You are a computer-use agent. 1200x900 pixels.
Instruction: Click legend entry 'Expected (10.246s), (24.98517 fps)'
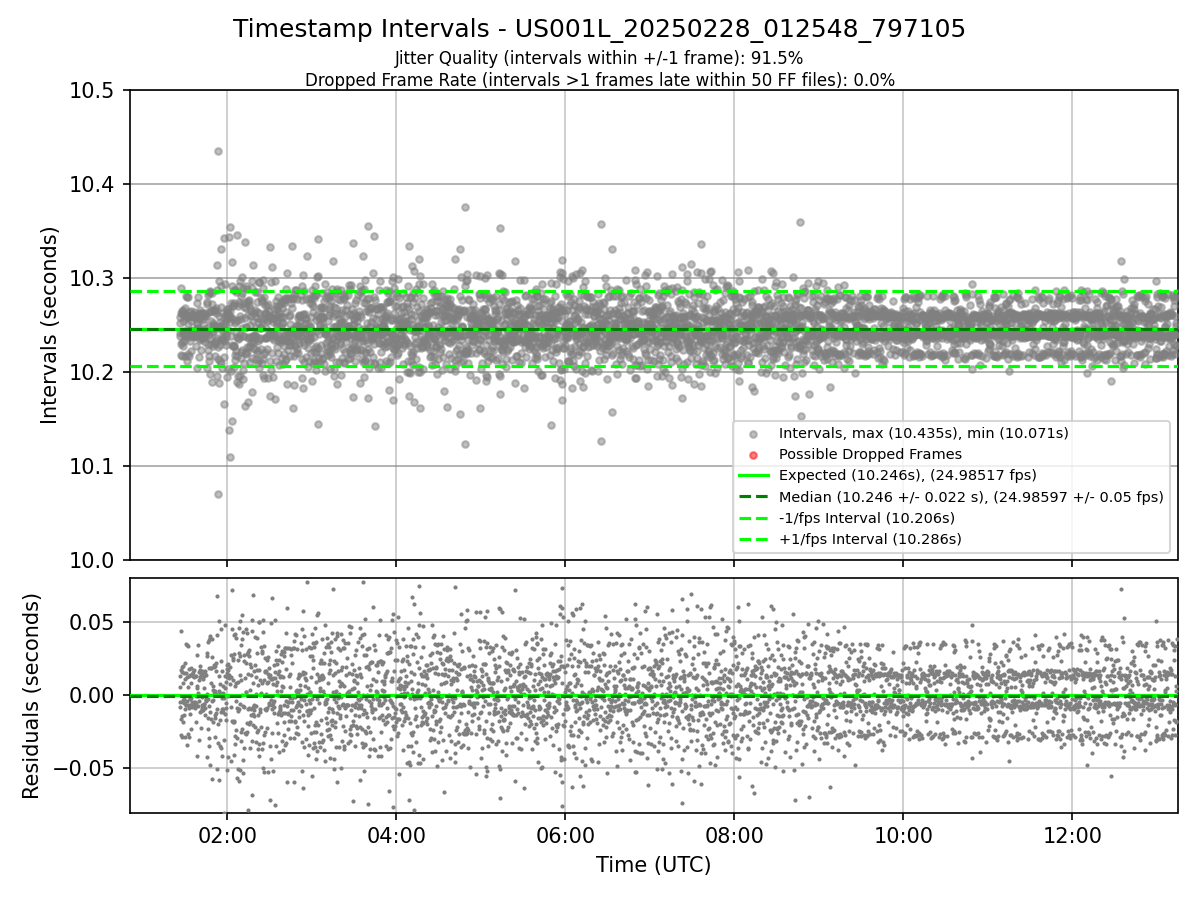(908, 475)
